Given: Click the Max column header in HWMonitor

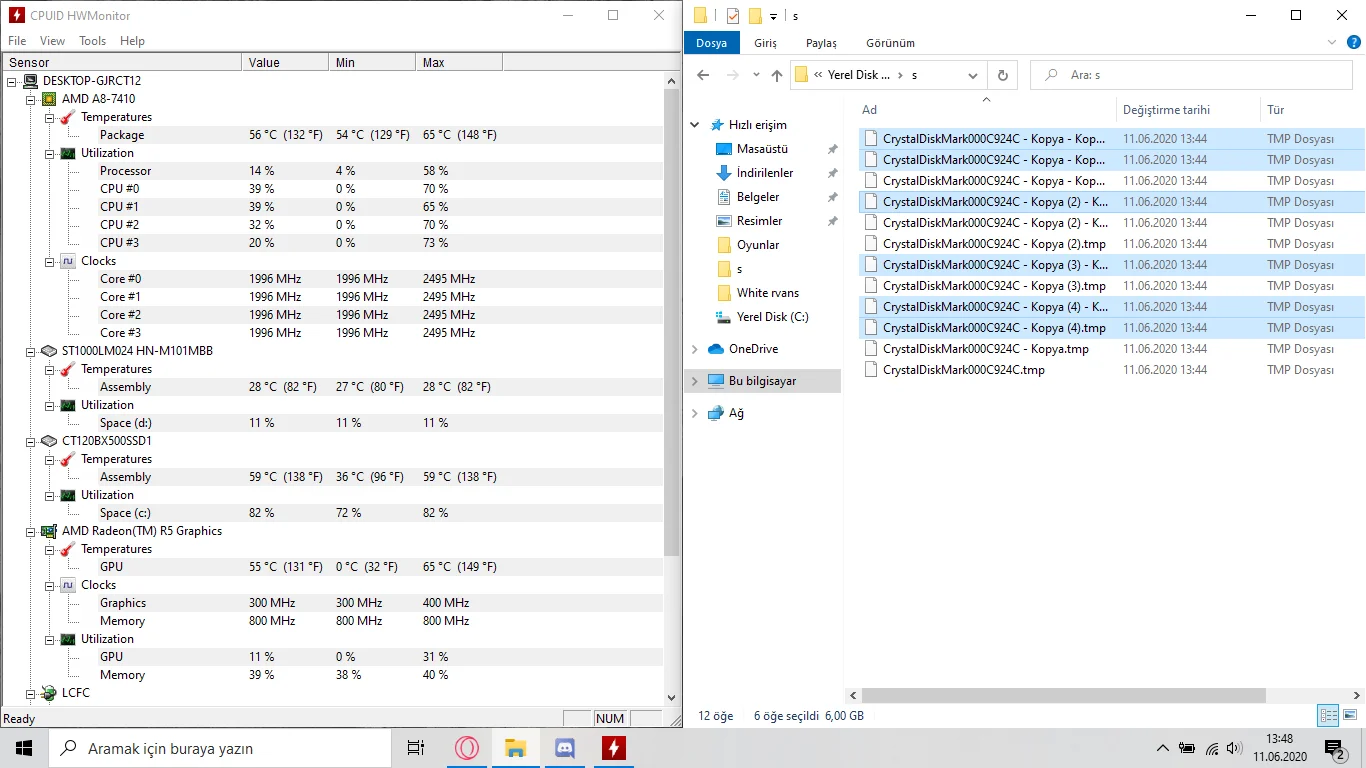Looking at the screenshot, I should (458, 62).
